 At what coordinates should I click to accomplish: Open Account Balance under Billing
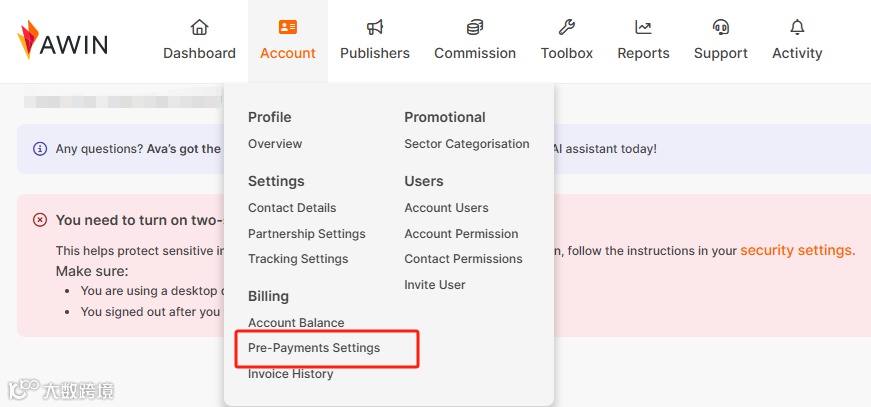click(x=296, y=323)
